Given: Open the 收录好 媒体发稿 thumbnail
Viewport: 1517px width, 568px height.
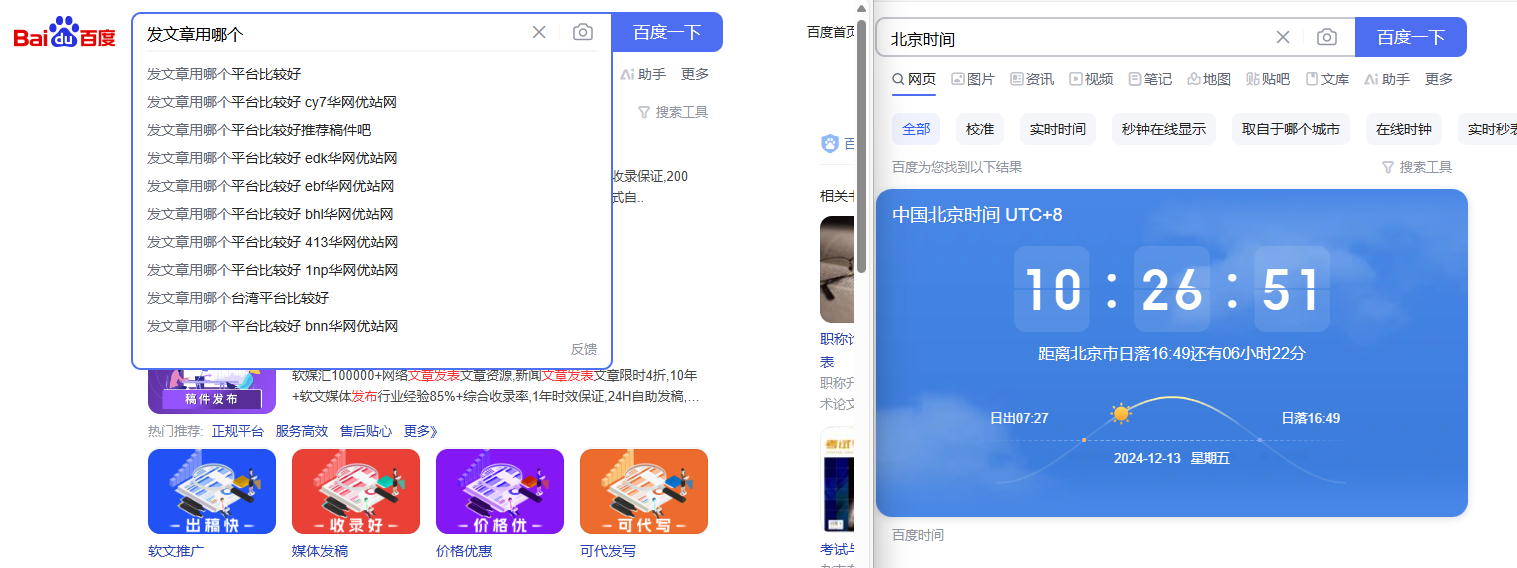Looking at the screenshot, I should tap(356, 491).
